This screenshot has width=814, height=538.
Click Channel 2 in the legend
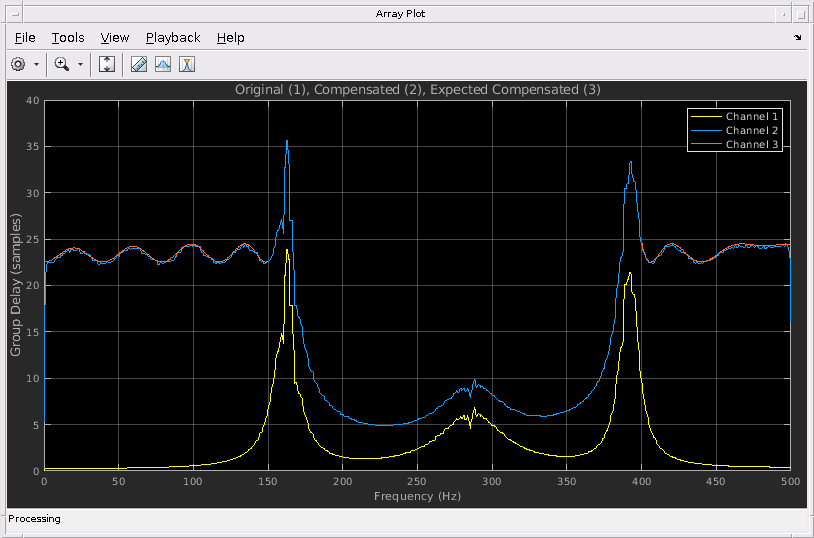point(752,130)
